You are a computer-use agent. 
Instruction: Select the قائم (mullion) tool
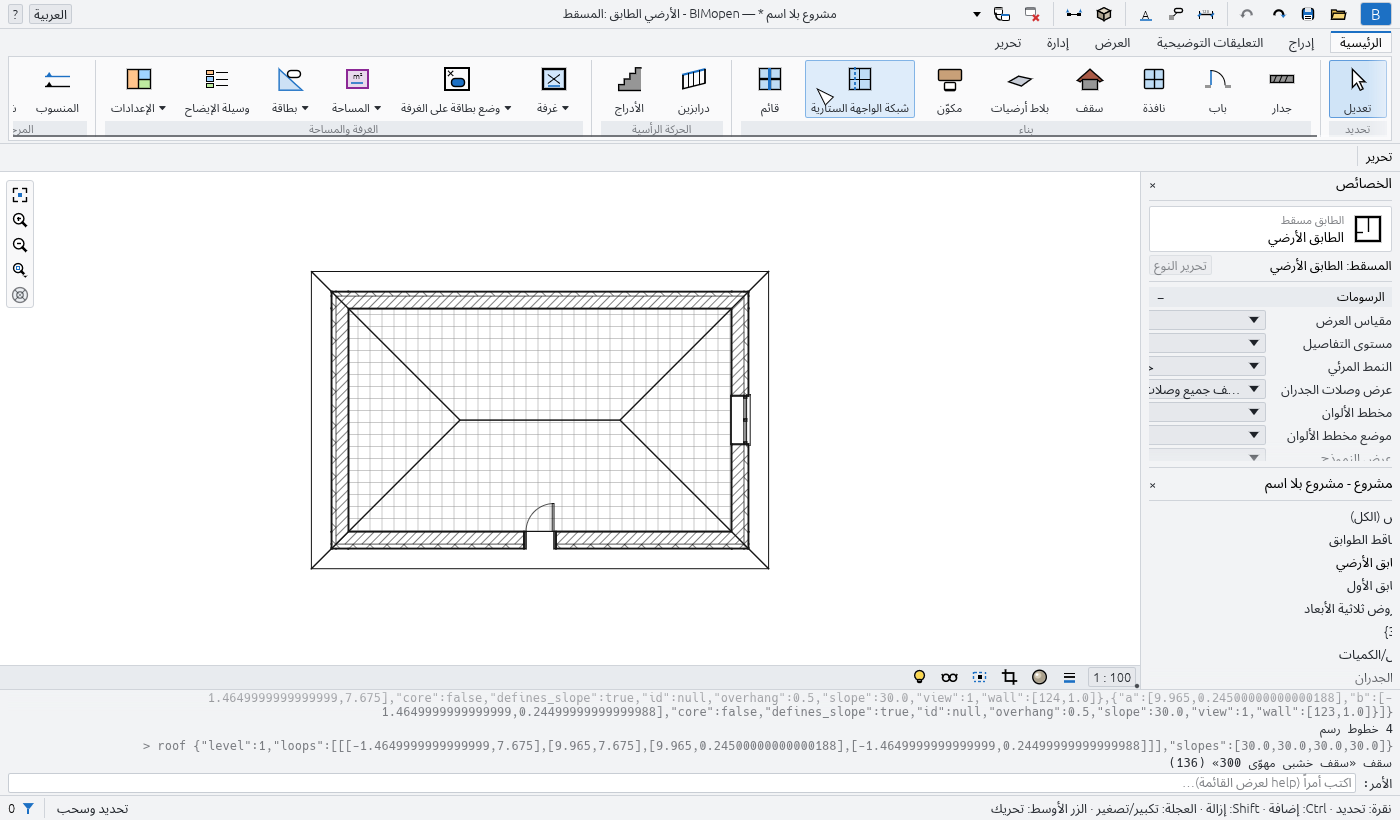[x=769, y=89]
